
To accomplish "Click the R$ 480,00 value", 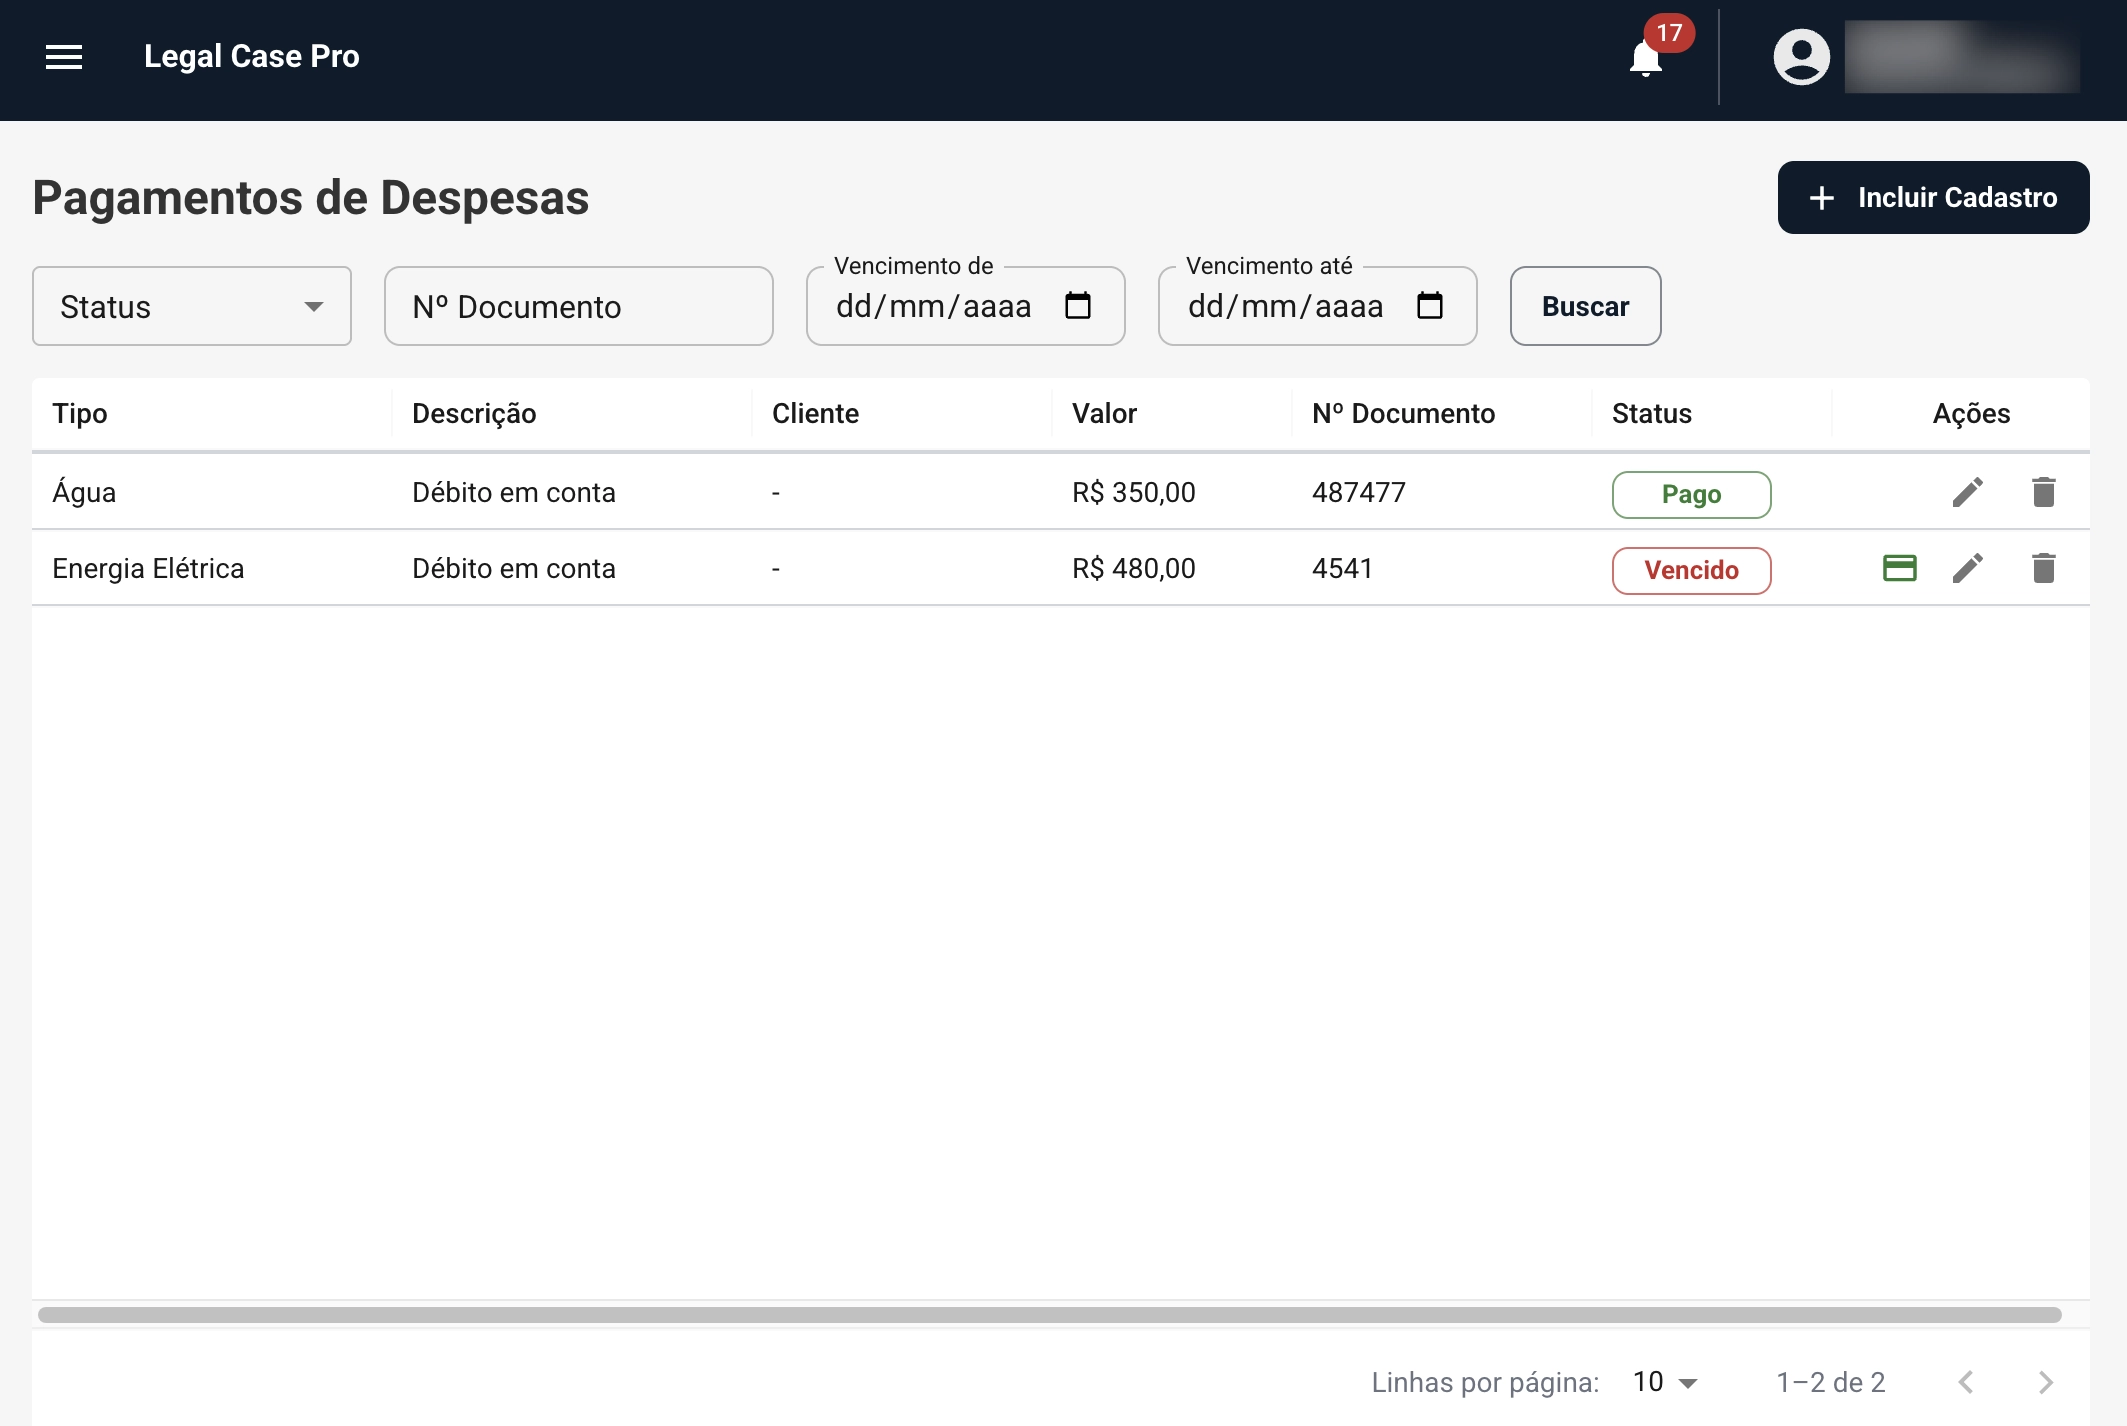I will [1133, 568].
